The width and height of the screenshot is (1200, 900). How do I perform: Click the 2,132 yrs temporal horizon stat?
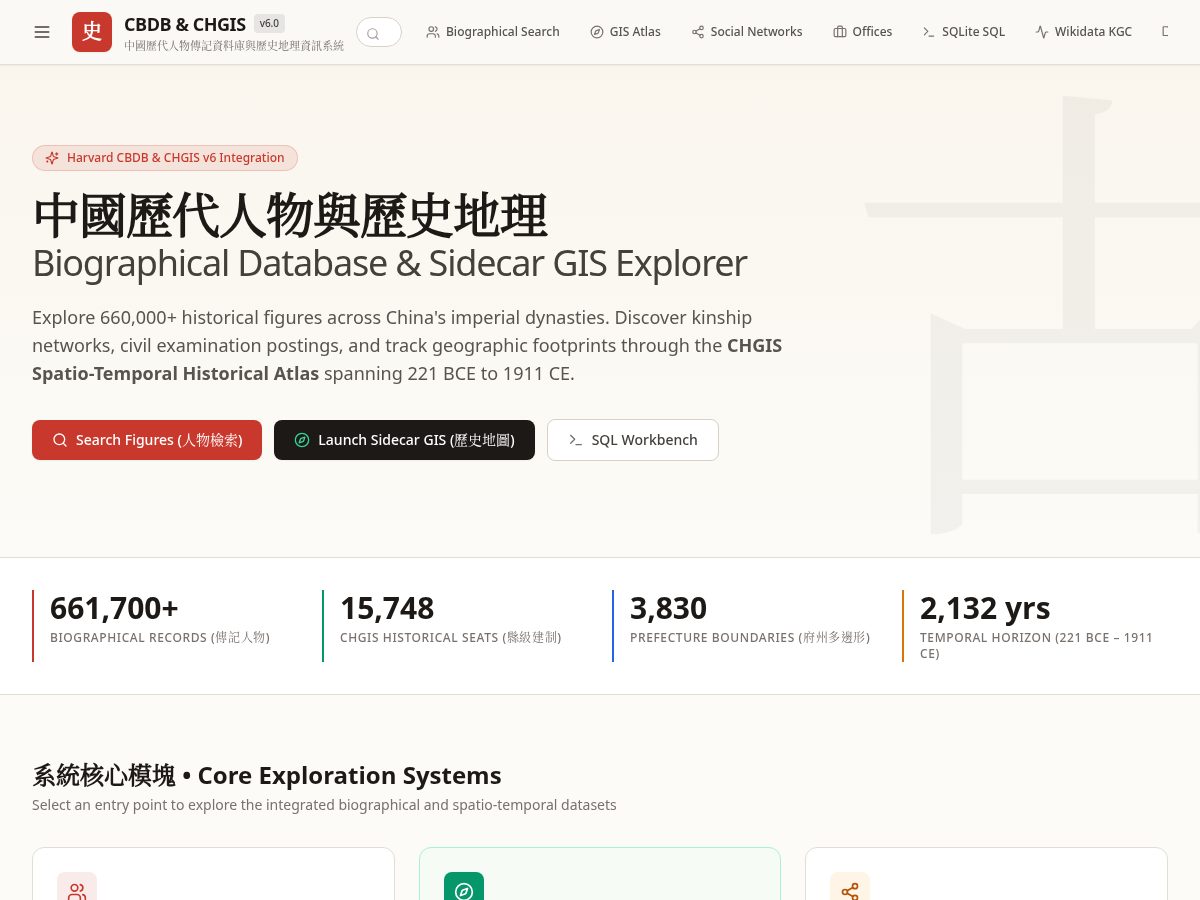[1035, 626]
